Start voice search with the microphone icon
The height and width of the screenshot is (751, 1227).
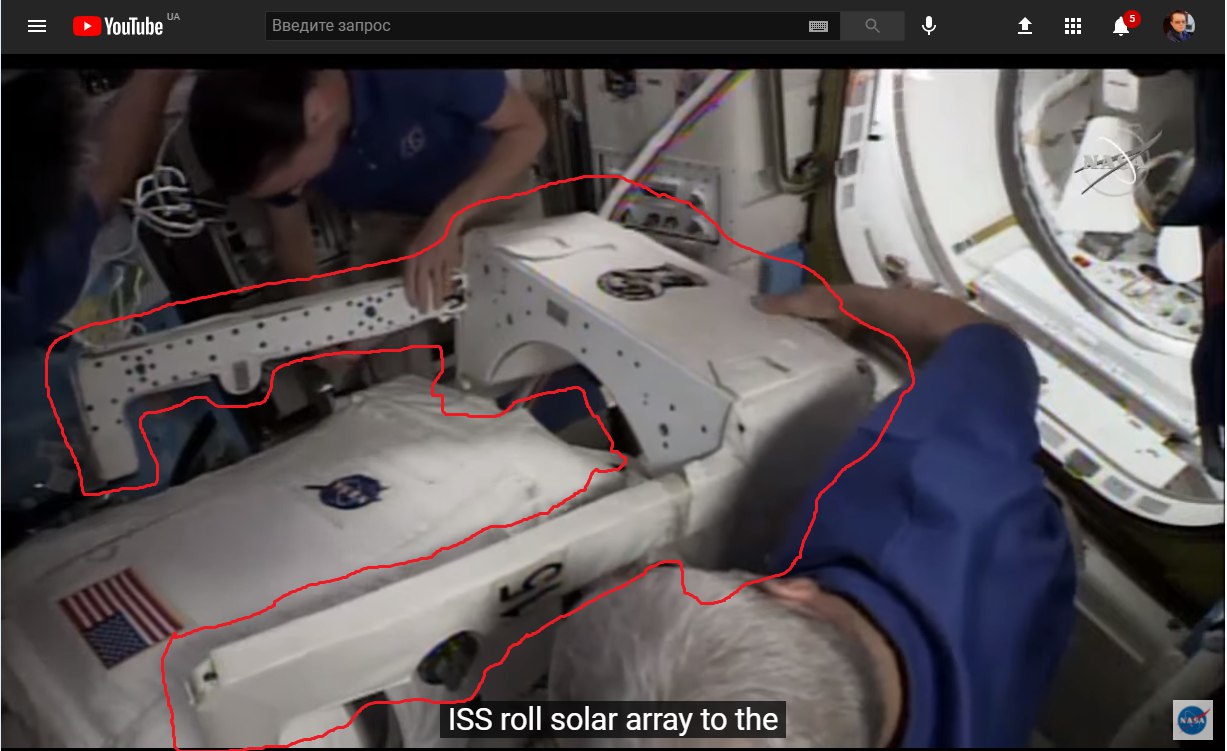(929, 26)
